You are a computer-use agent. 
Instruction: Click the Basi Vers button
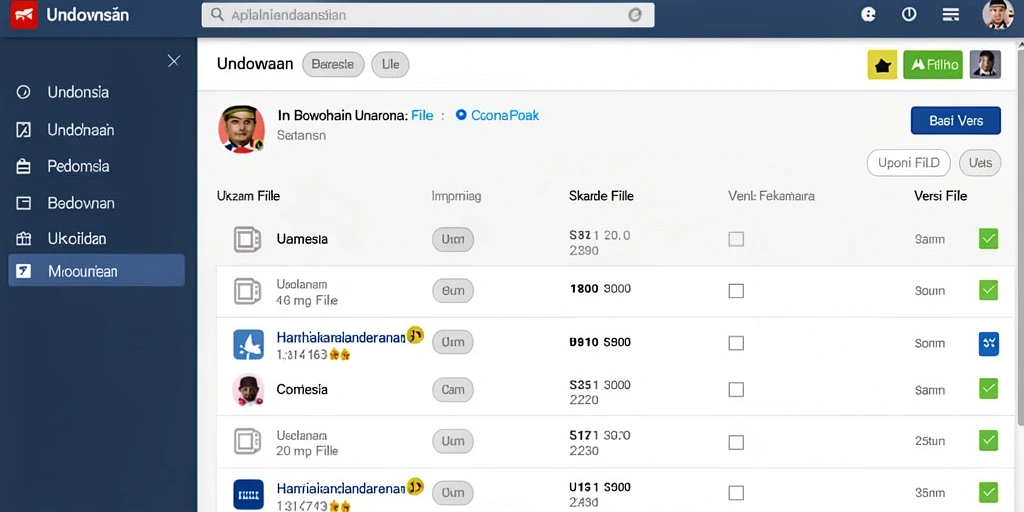pos(955,121)
